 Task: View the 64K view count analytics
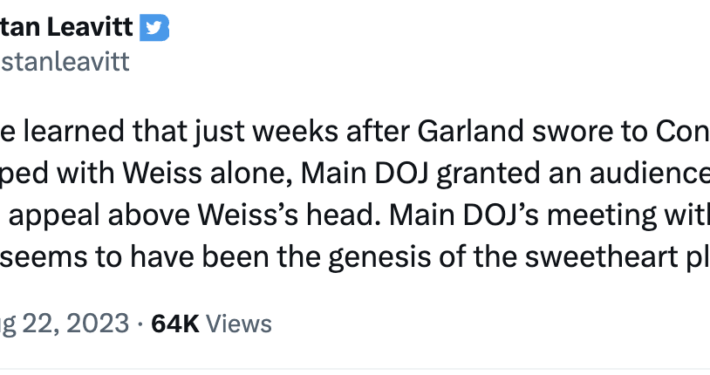[175, 324]
